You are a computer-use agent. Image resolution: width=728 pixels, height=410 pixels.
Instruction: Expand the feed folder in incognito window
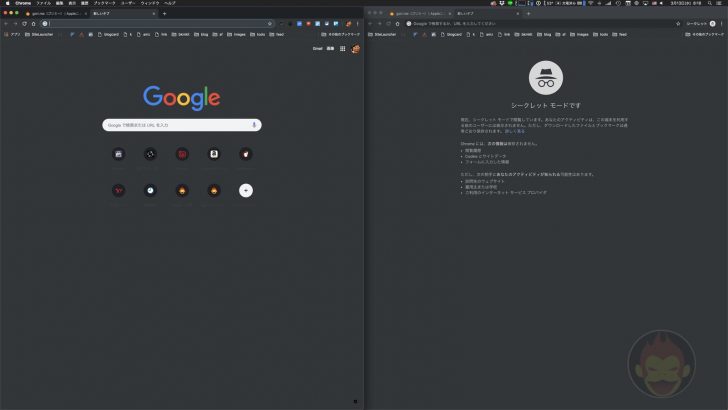tap(620, 34)
